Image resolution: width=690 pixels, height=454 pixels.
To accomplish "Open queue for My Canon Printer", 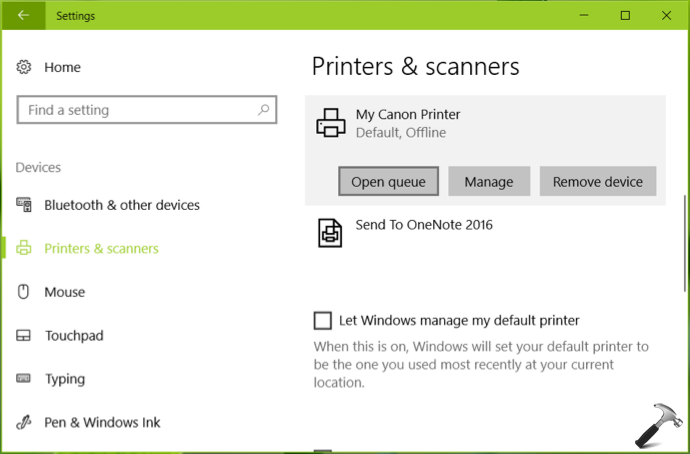I will point(388,181).
